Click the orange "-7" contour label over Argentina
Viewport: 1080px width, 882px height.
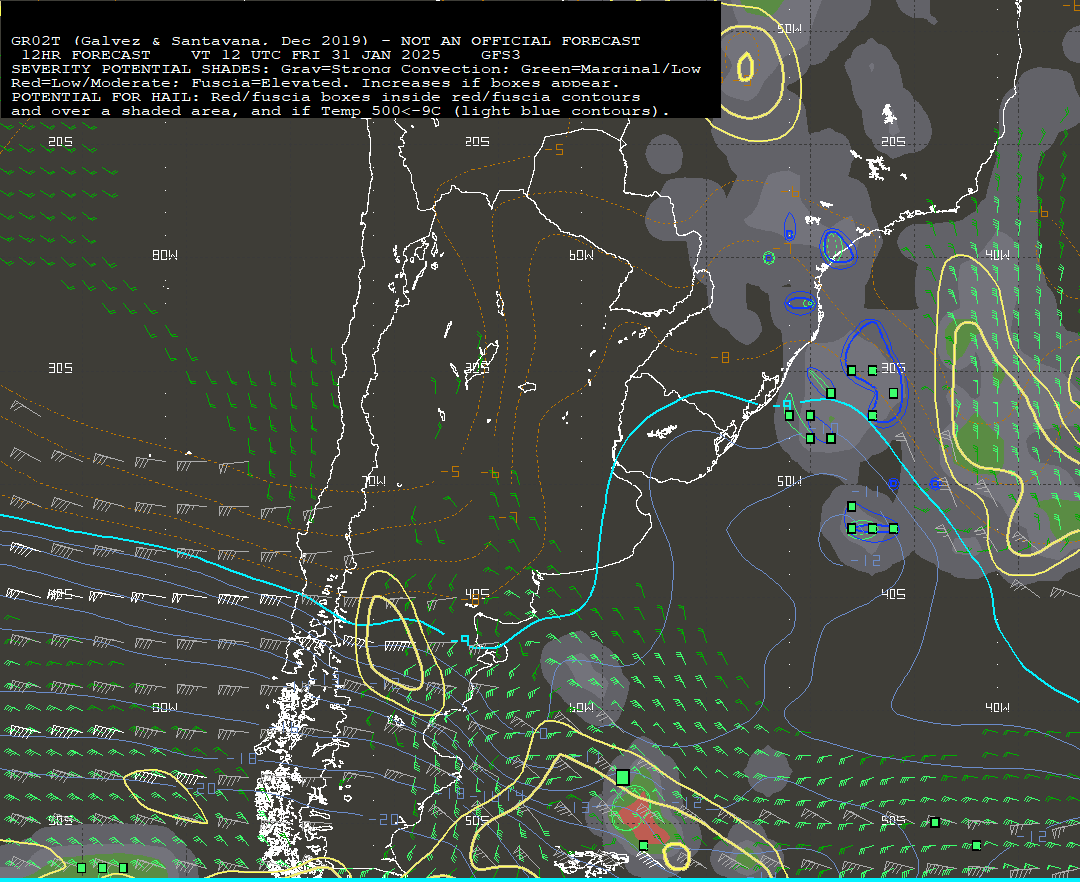tap(508, 517)
